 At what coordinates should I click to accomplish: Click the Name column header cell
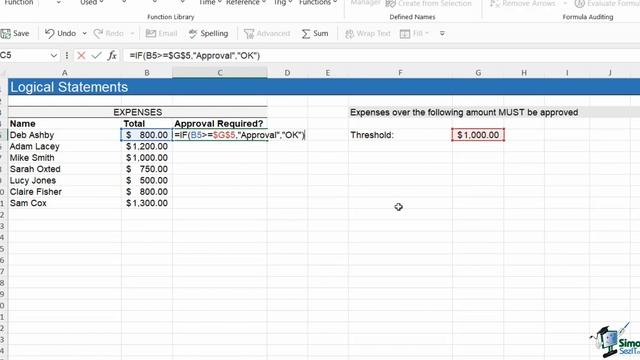coord(64,124)
